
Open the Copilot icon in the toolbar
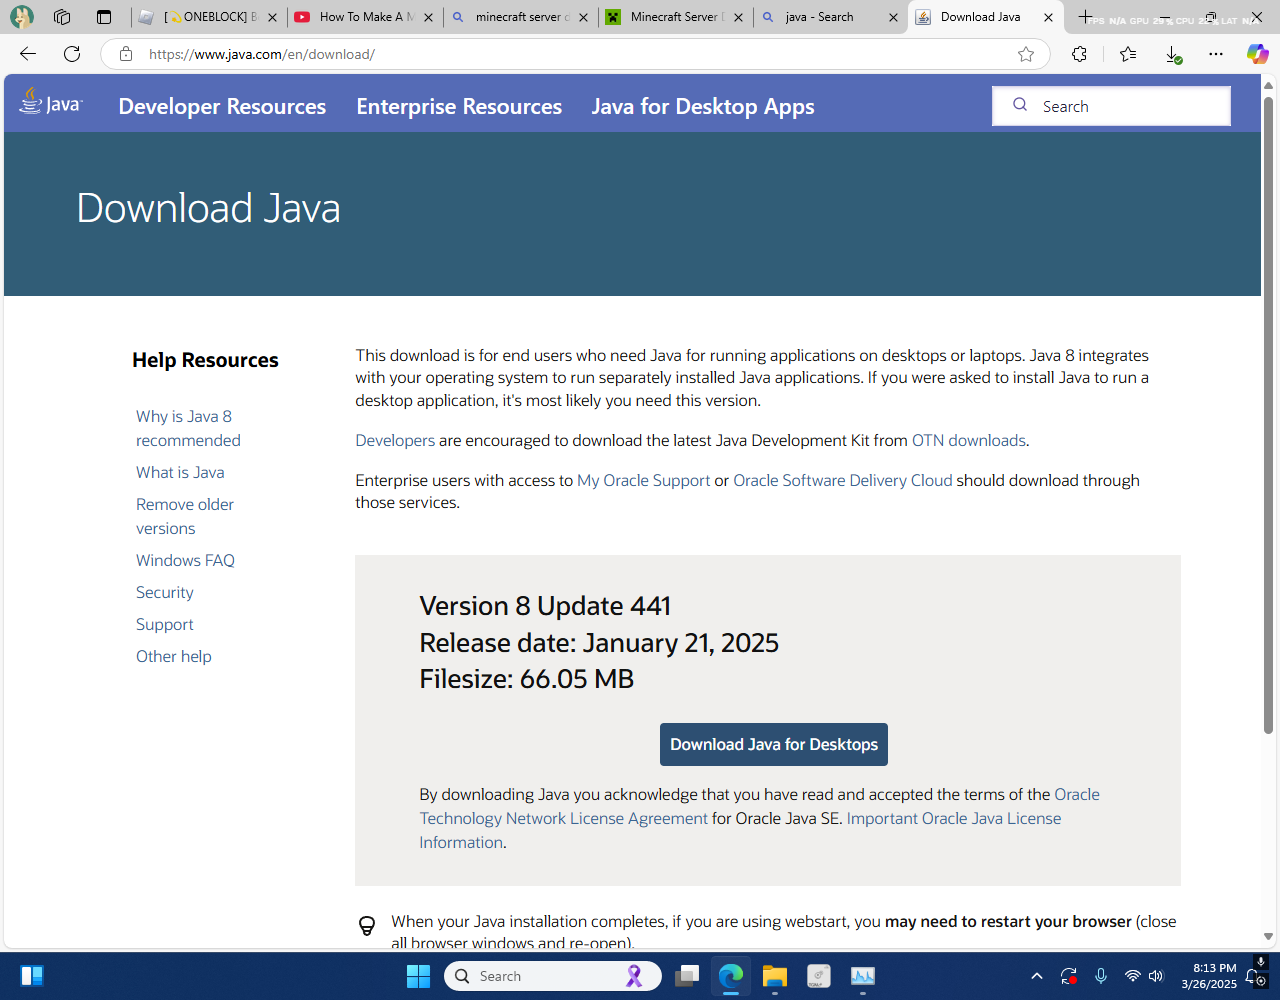pyautogui.click(x=1257, y=54)
